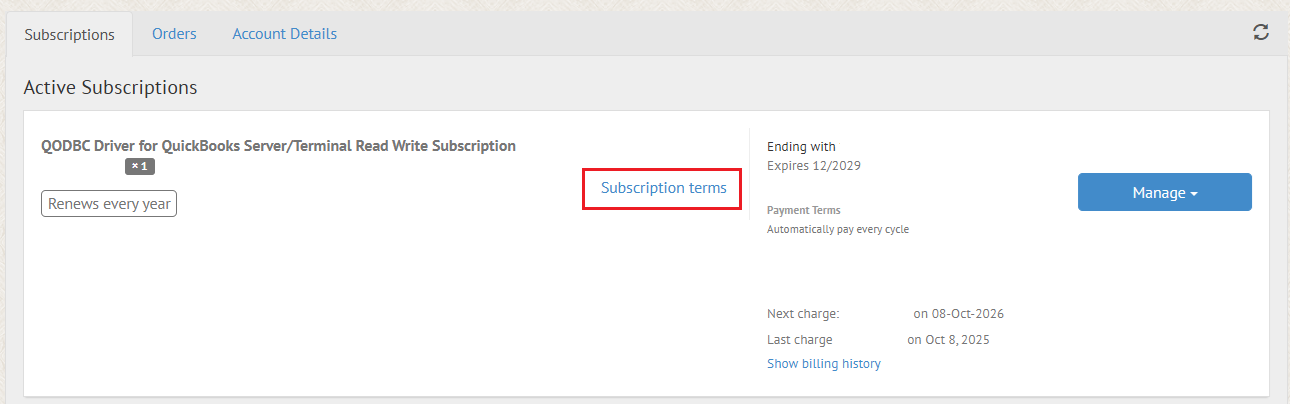This screenshot has width=1290, height=404.
Task: Select the Subscriptions tab
Action: [70, 34]
